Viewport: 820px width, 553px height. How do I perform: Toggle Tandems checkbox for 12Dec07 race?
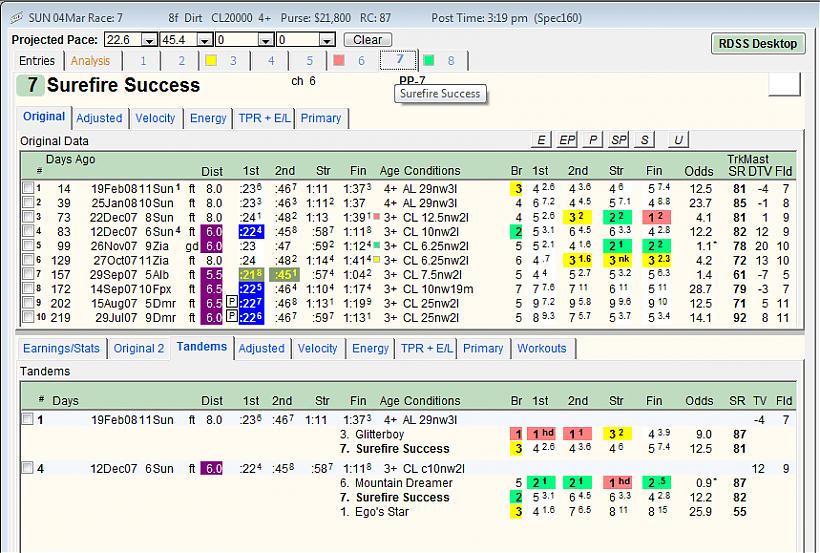28,468
